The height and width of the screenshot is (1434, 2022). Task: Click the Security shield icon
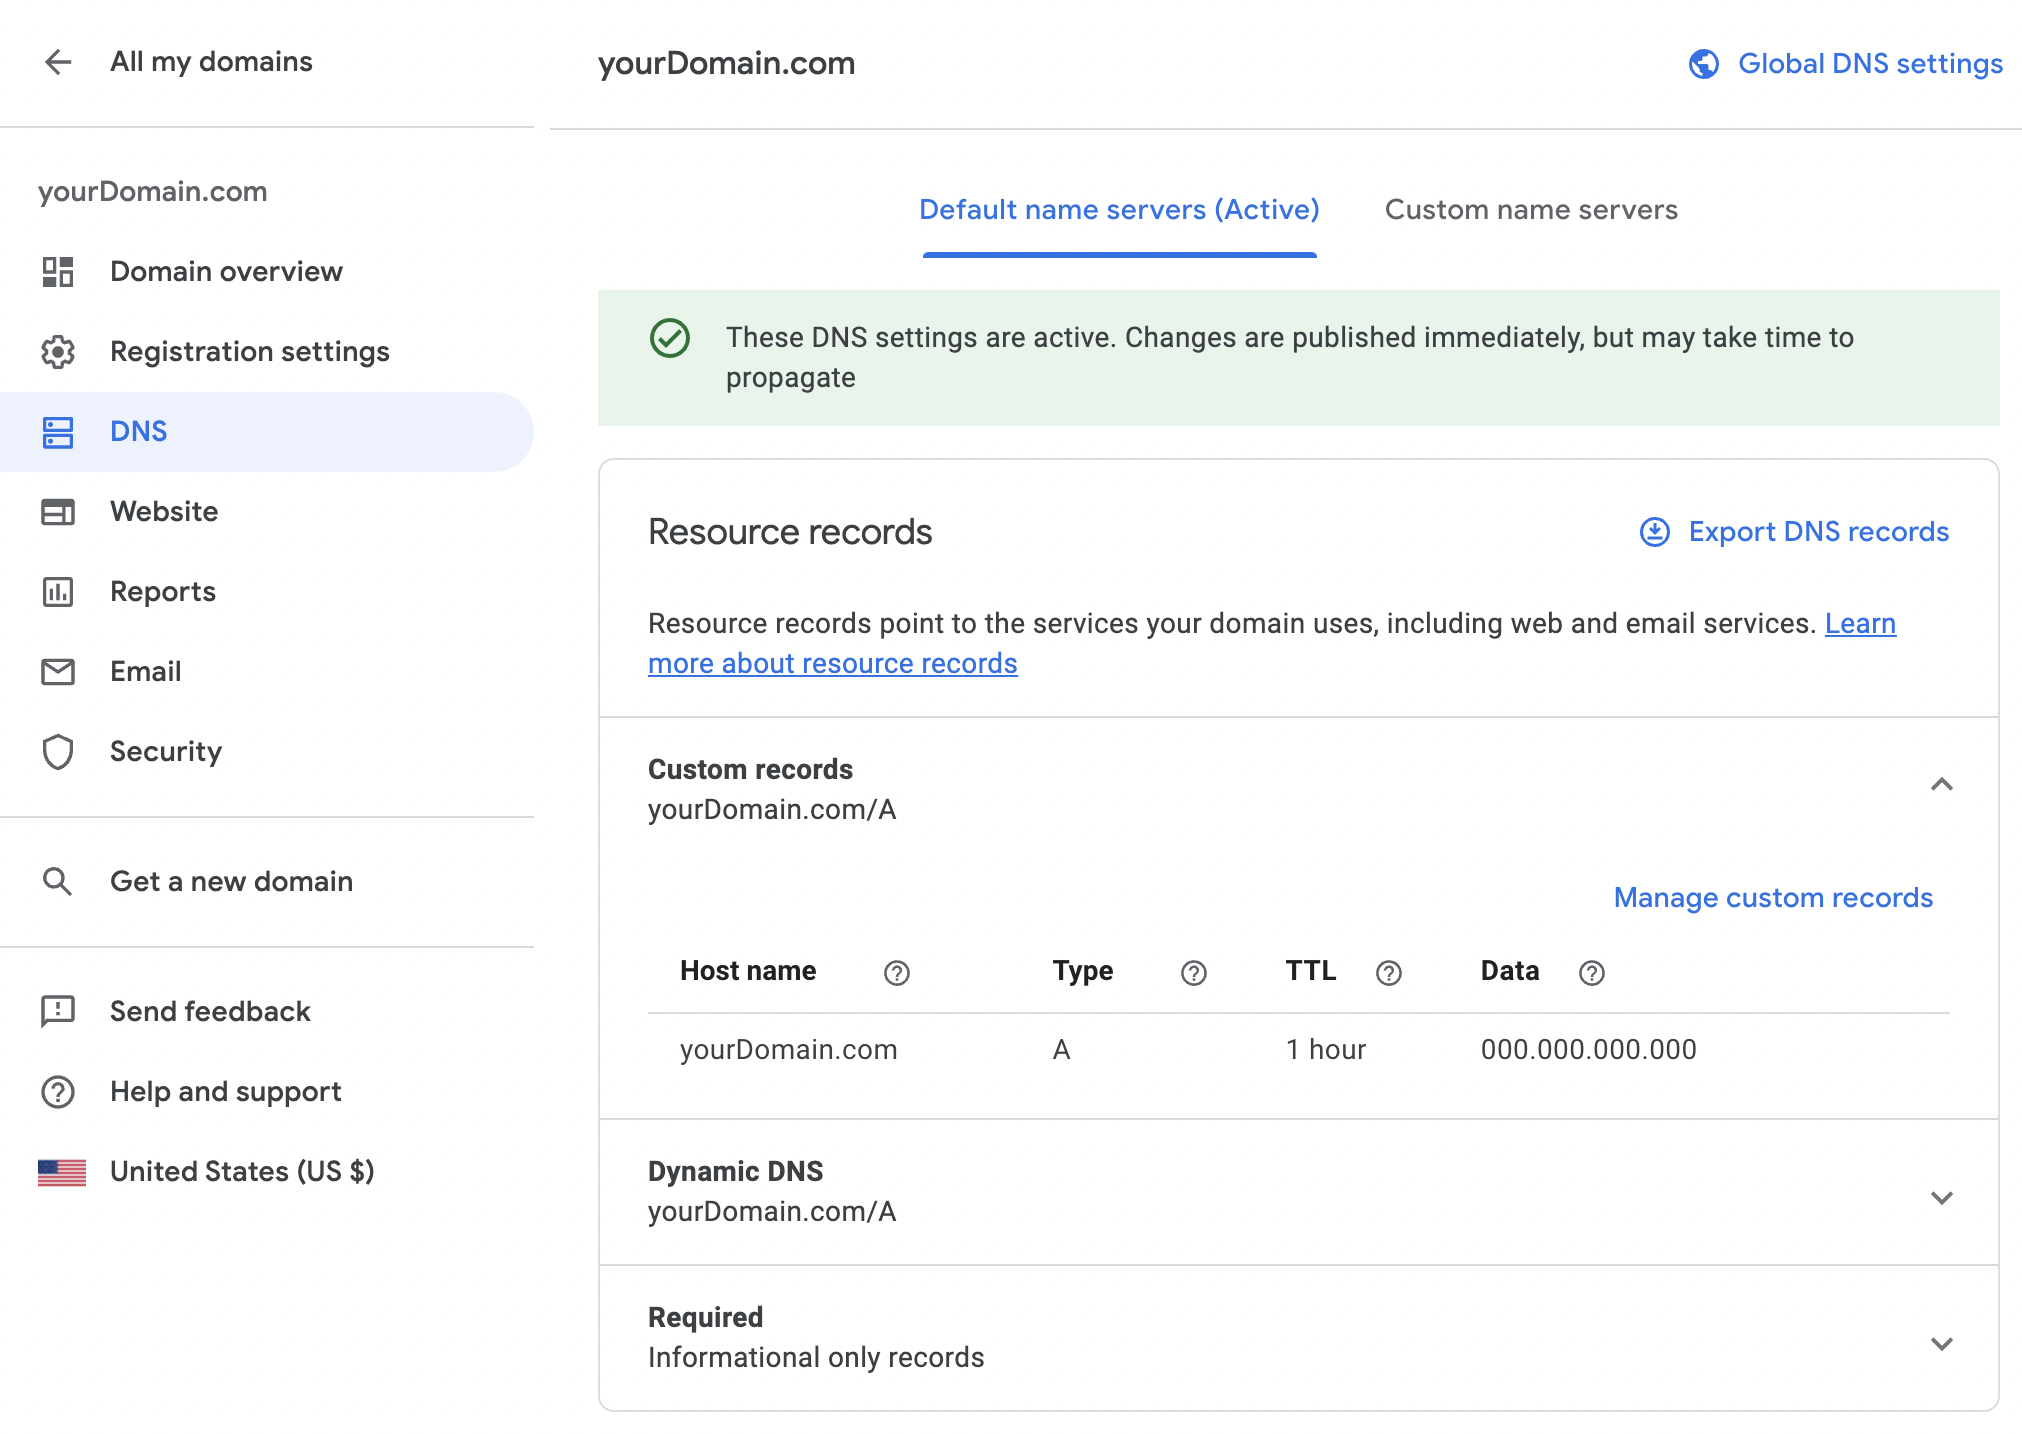(x=58, y=752)
